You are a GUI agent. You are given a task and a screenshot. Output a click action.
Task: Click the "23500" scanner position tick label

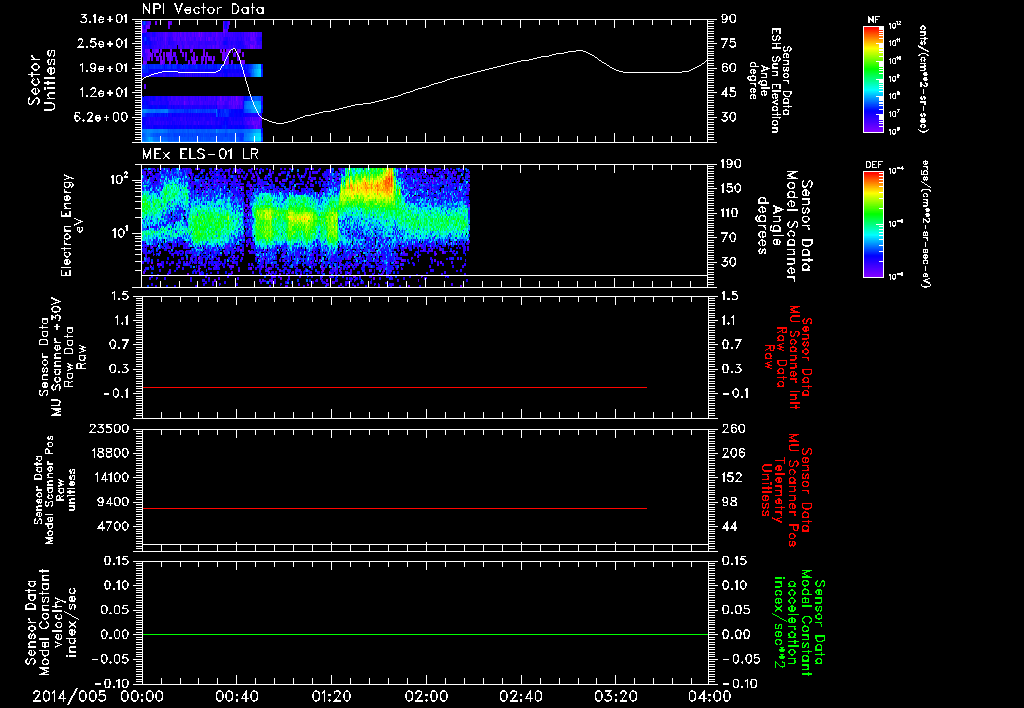109,429
